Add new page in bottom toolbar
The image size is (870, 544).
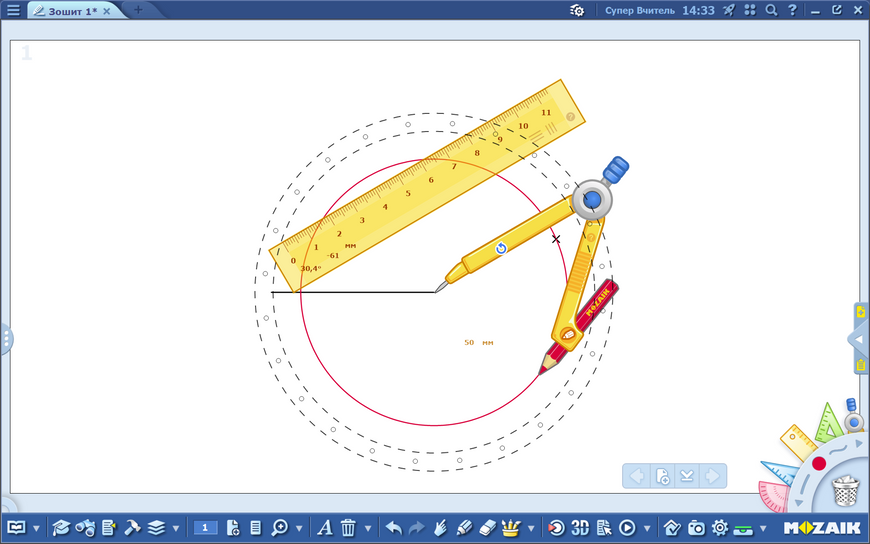coord(234,527)
